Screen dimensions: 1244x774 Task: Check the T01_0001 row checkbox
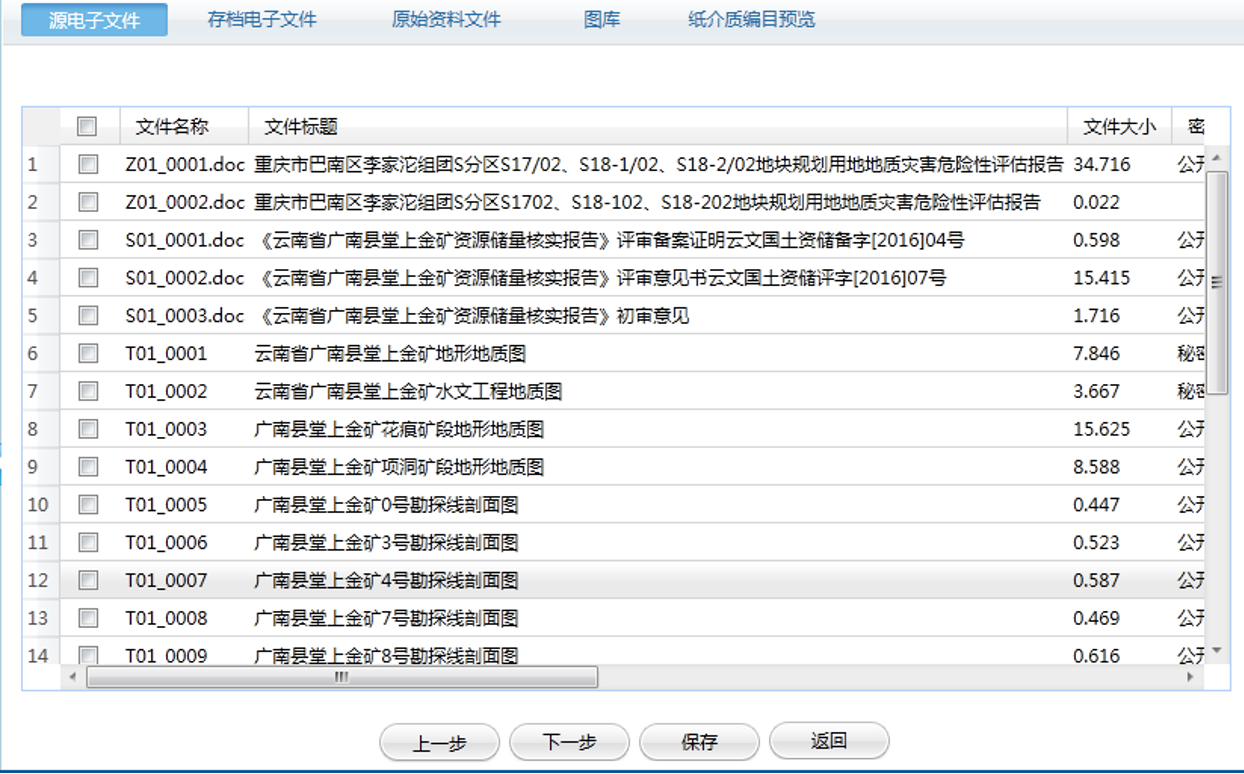click(x=88, y=353)
